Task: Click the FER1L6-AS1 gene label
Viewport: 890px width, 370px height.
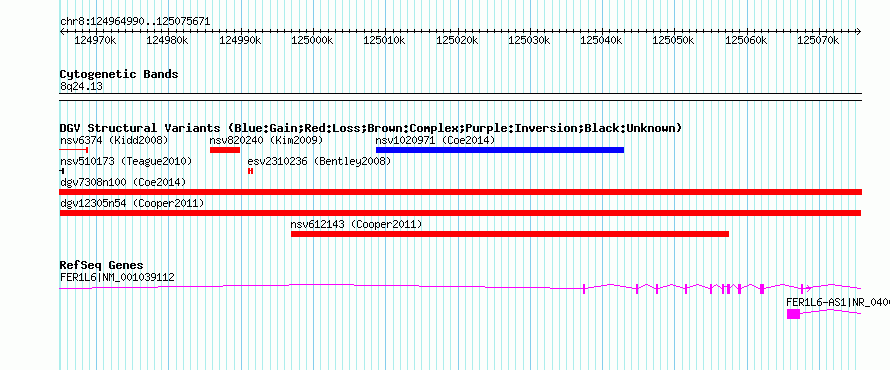Action: pyautogui.click(x=838, y=302)
